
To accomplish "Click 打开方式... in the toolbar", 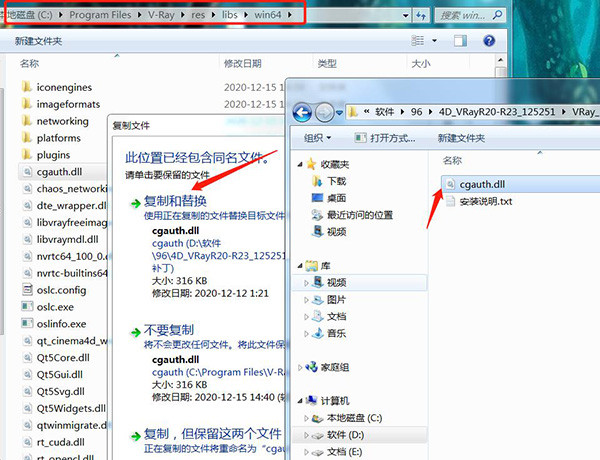I will tap(381, 138).
